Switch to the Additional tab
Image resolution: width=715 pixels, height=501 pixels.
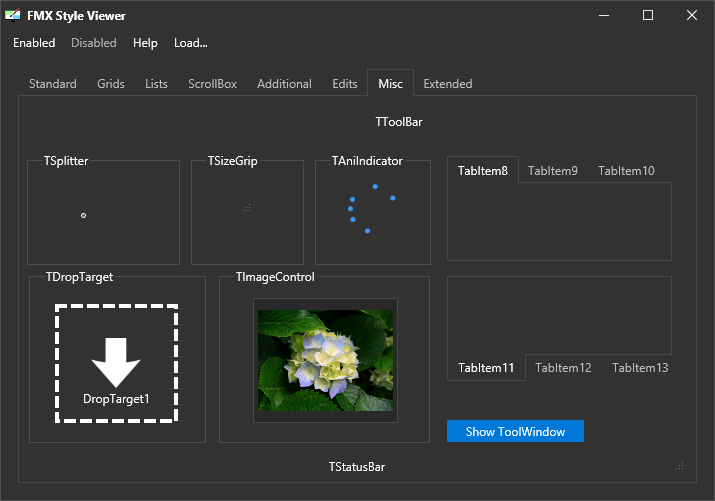[x=285, y=84]
